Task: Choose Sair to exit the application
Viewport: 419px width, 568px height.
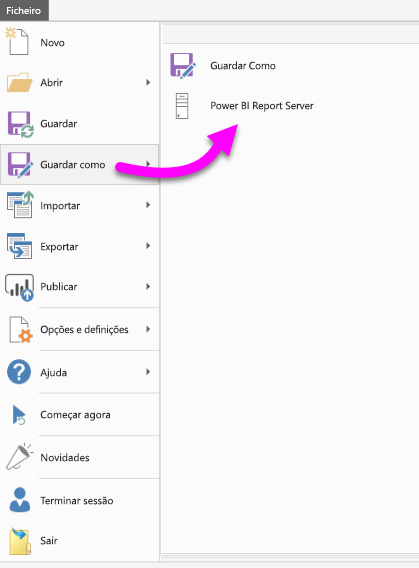Action: (49, 540)
